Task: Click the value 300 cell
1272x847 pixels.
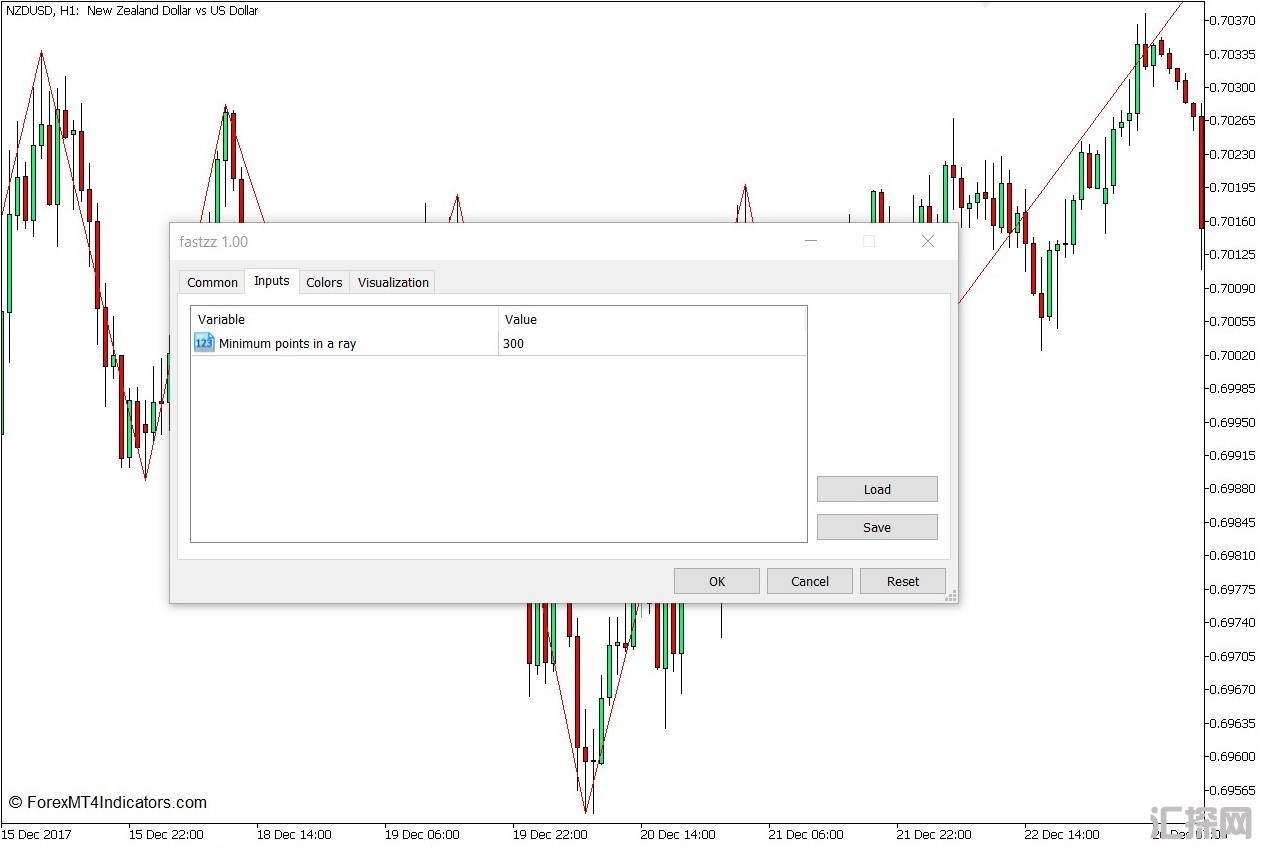Action: pos(650,343)
